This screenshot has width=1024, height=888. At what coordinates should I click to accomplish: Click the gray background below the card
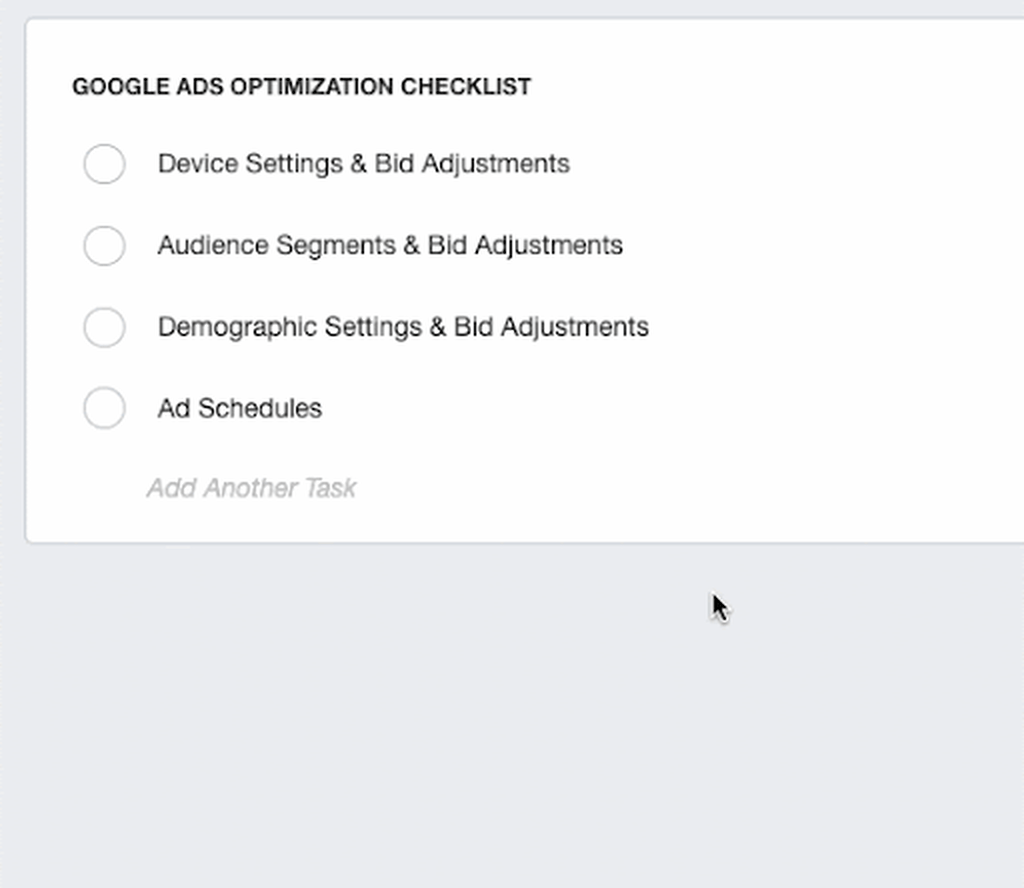(500, 700)
